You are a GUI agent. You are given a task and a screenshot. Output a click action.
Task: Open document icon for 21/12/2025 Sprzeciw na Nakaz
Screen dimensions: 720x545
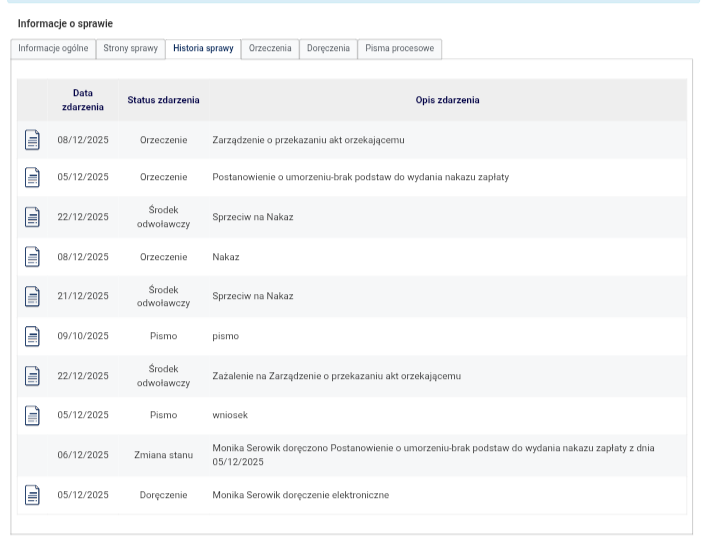click(32, 296)
